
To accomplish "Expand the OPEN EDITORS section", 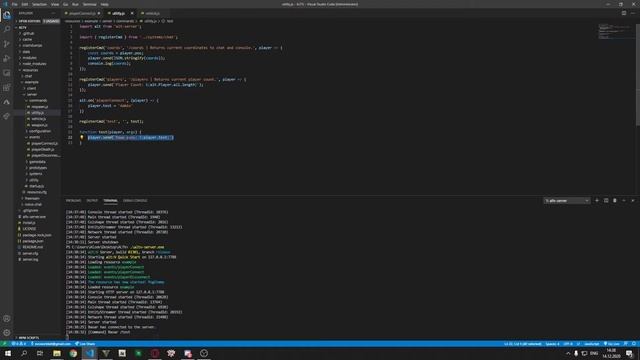I will pyautogui.click(x=29, y=21).
